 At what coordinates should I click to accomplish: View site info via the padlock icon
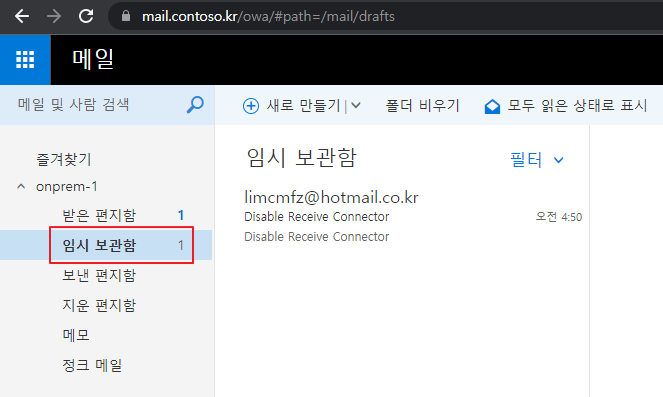(x=126, y=16)
